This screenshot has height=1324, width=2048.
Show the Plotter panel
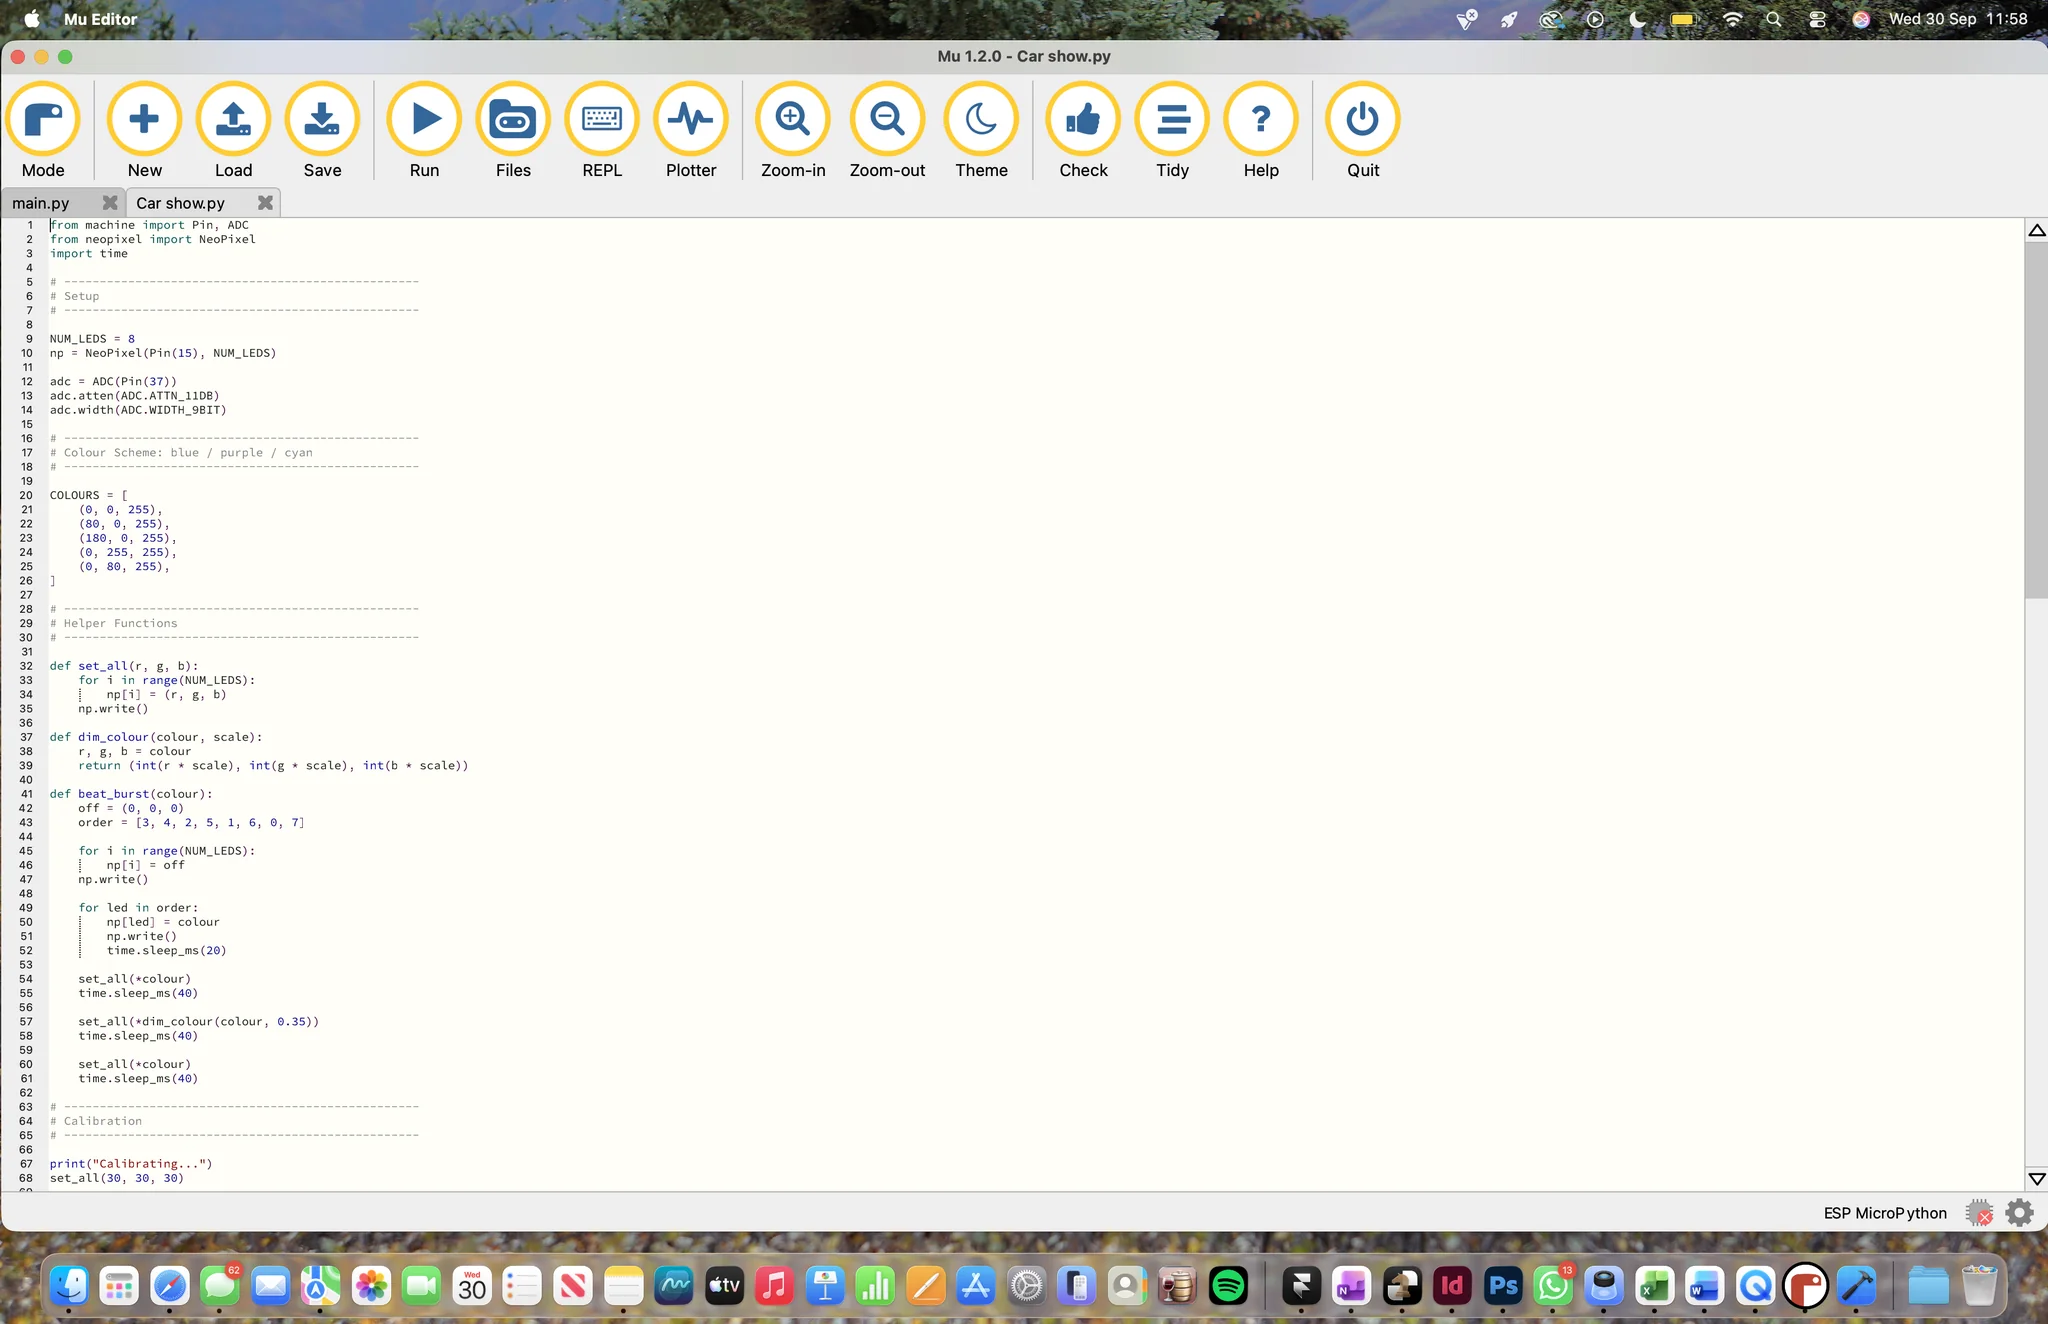691,130
